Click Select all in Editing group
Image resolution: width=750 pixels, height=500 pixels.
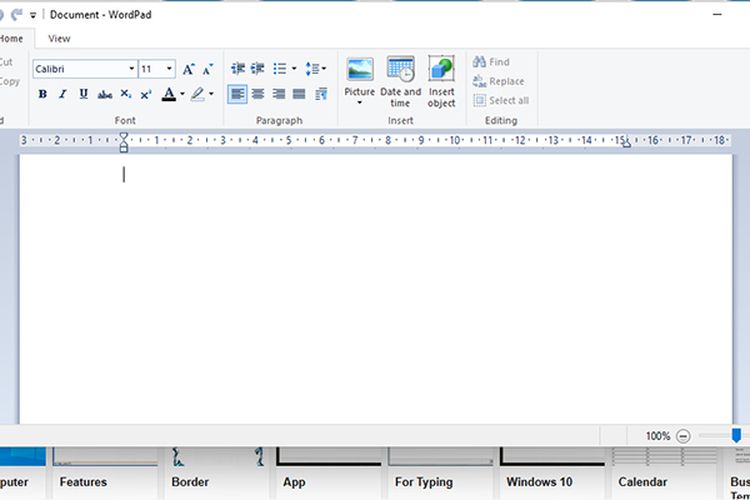coord(501,100)
